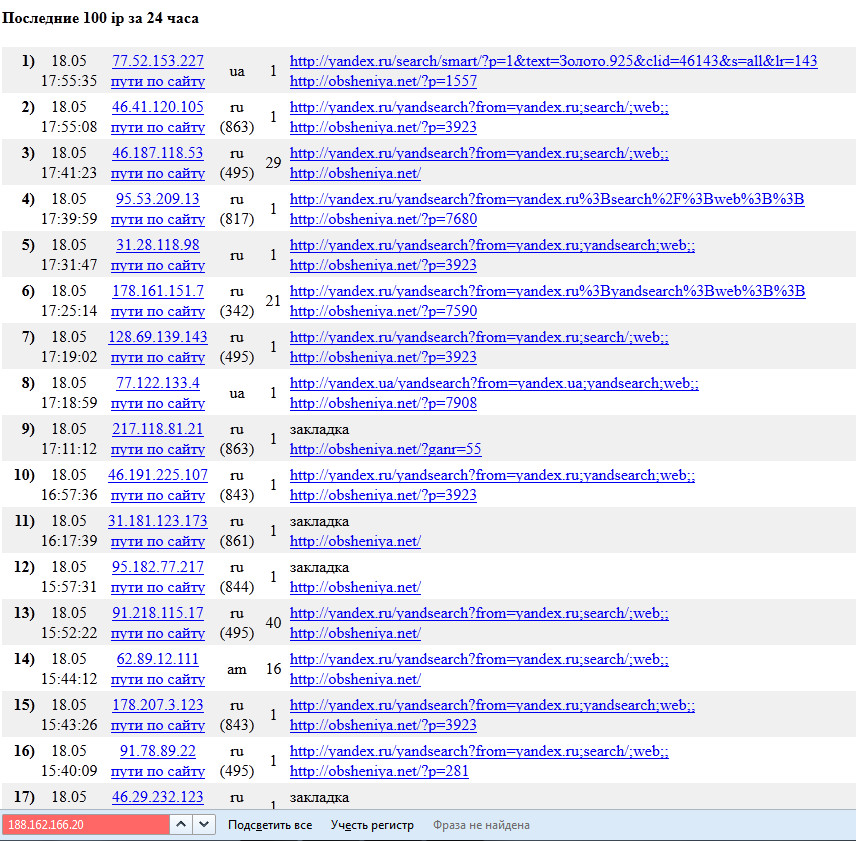Open 'пути по сайту' under 31.28.118.98
This screenshot has height=841, width=856.
click(158, 265)
